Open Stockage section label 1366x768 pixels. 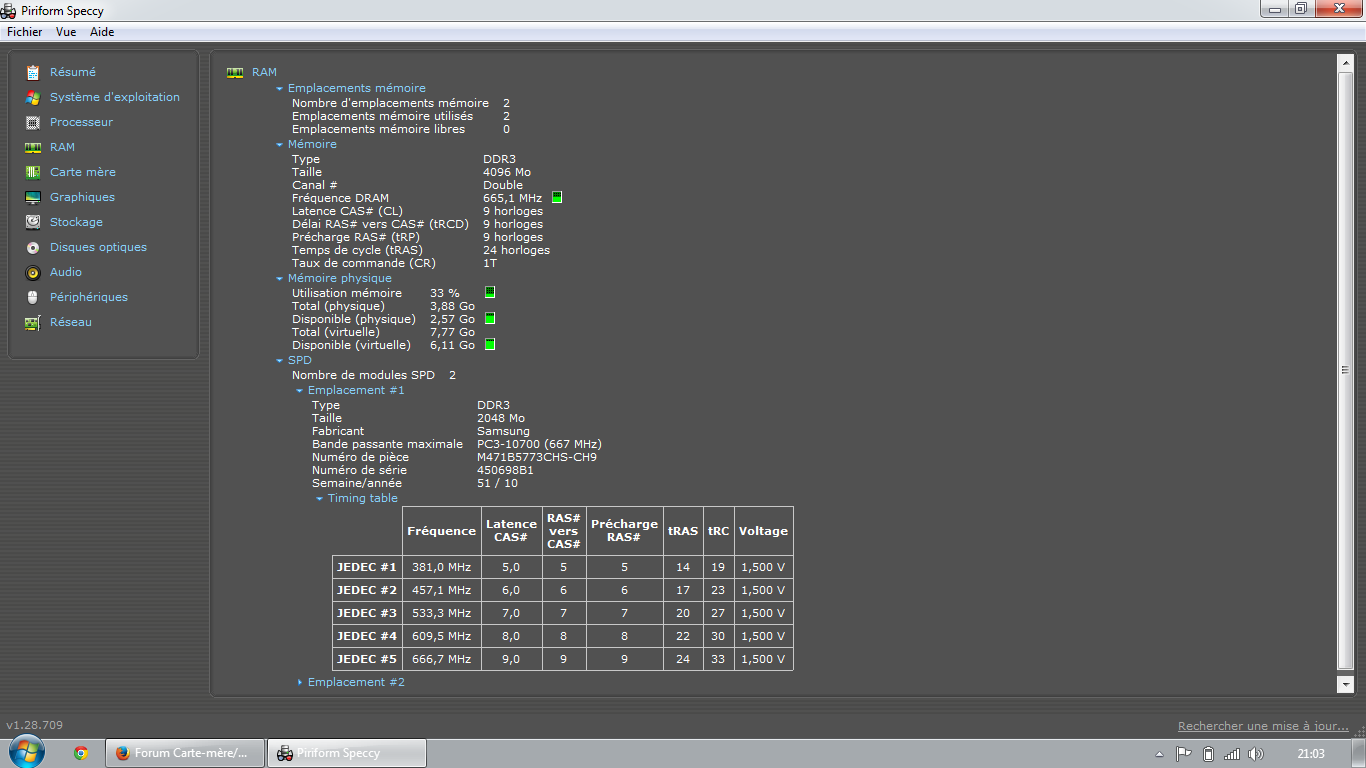pyautogui.click(x=76, y=222)
